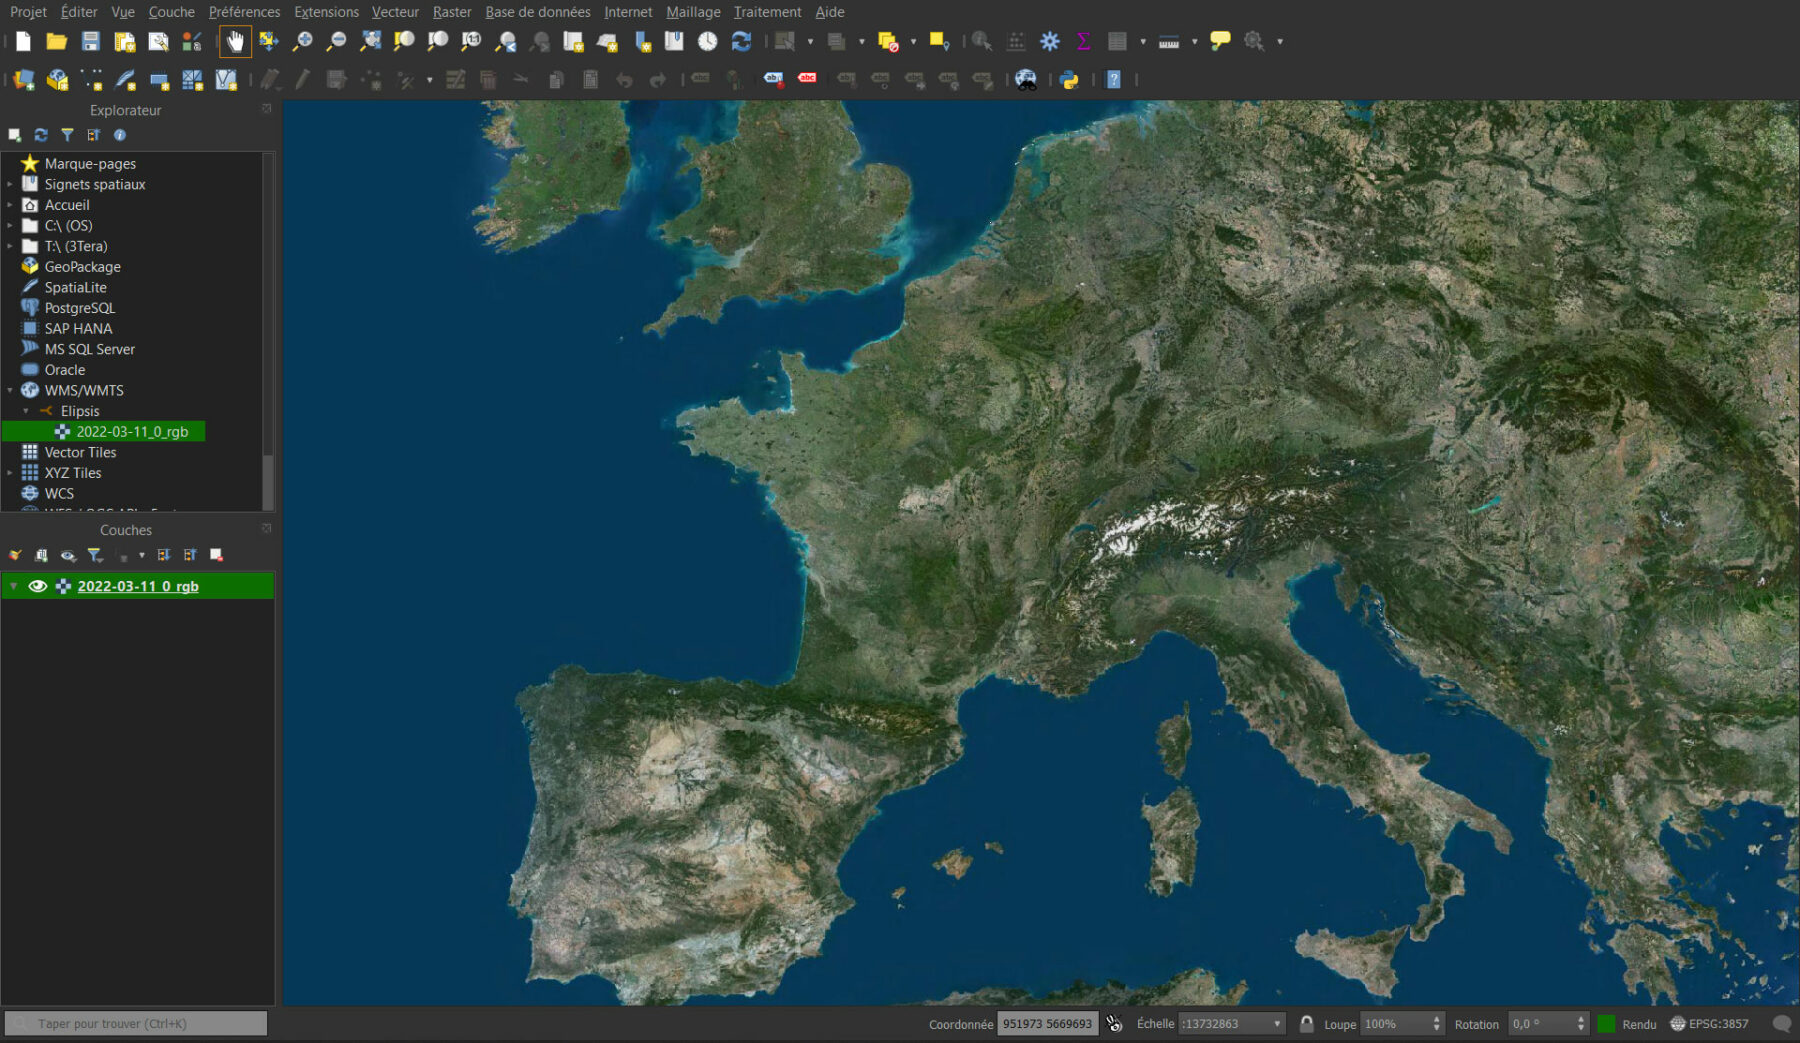Viewport: 1800px width, 1043px height.
Task: Activate the Zoom In tool
Action: pyautogui.click(x=303, y=41)
